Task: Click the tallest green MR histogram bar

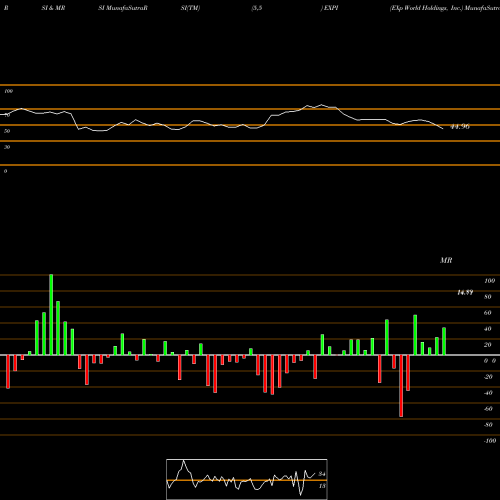Action: (x=51, y=315)
